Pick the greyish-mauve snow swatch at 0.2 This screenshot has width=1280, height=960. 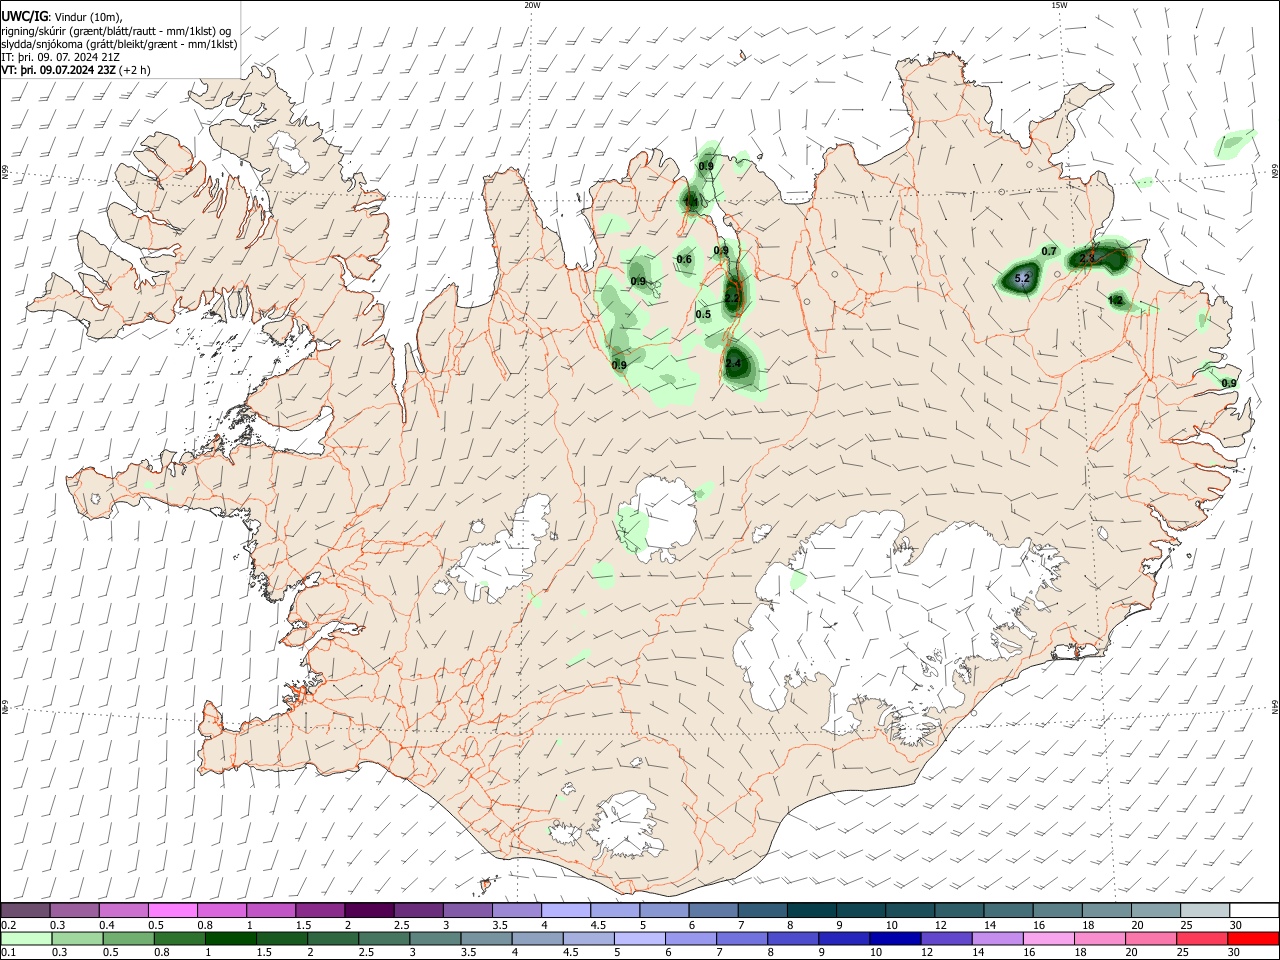(26, 910)
